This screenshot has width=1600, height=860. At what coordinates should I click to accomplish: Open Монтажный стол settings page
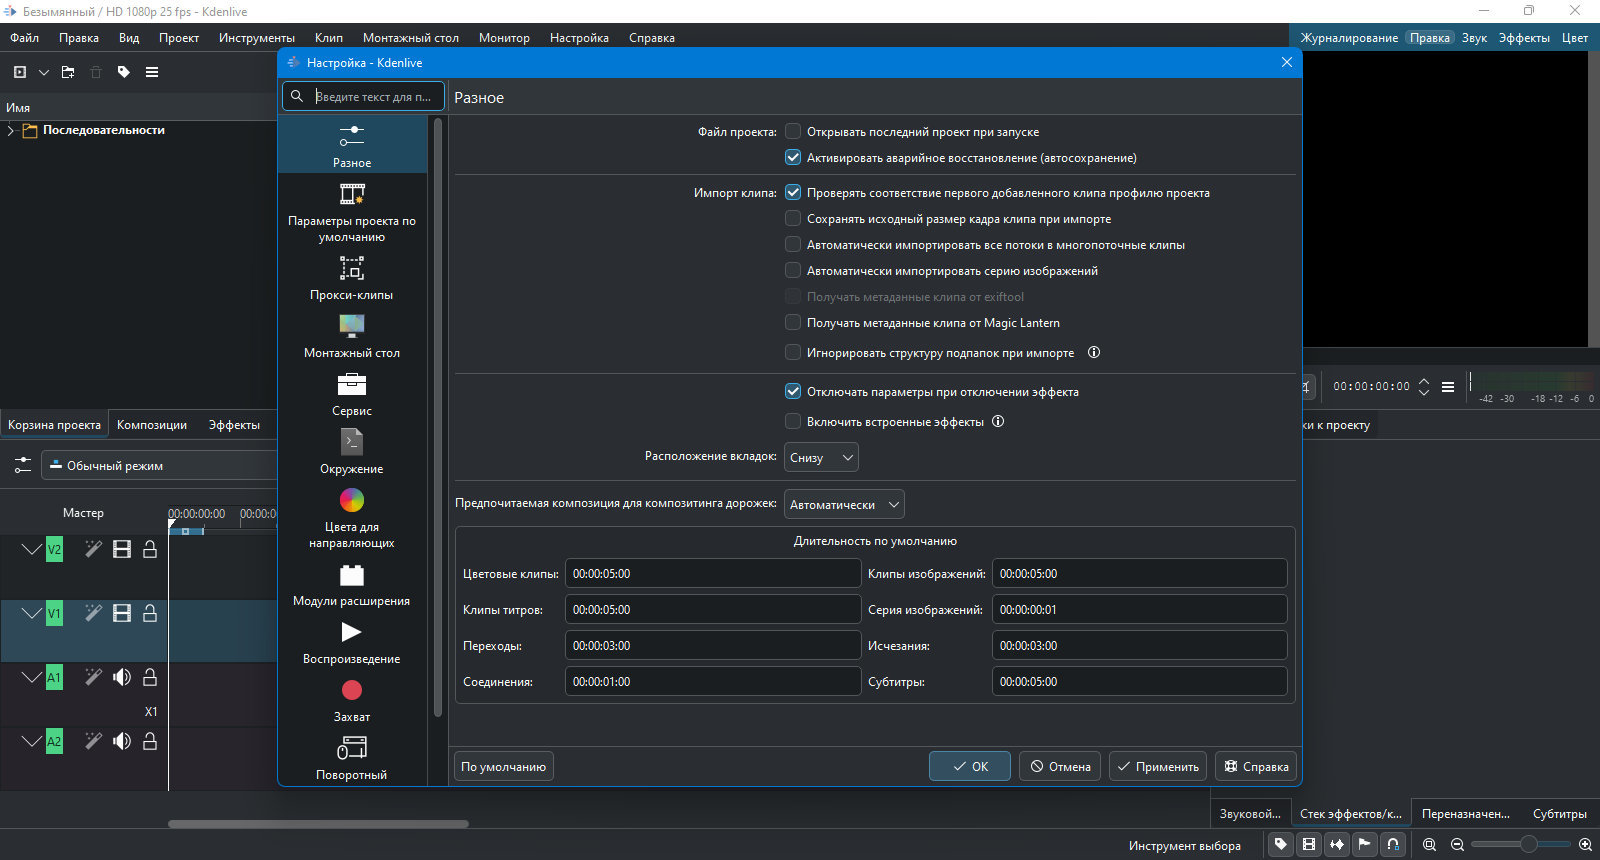click(x=352, y=336)
